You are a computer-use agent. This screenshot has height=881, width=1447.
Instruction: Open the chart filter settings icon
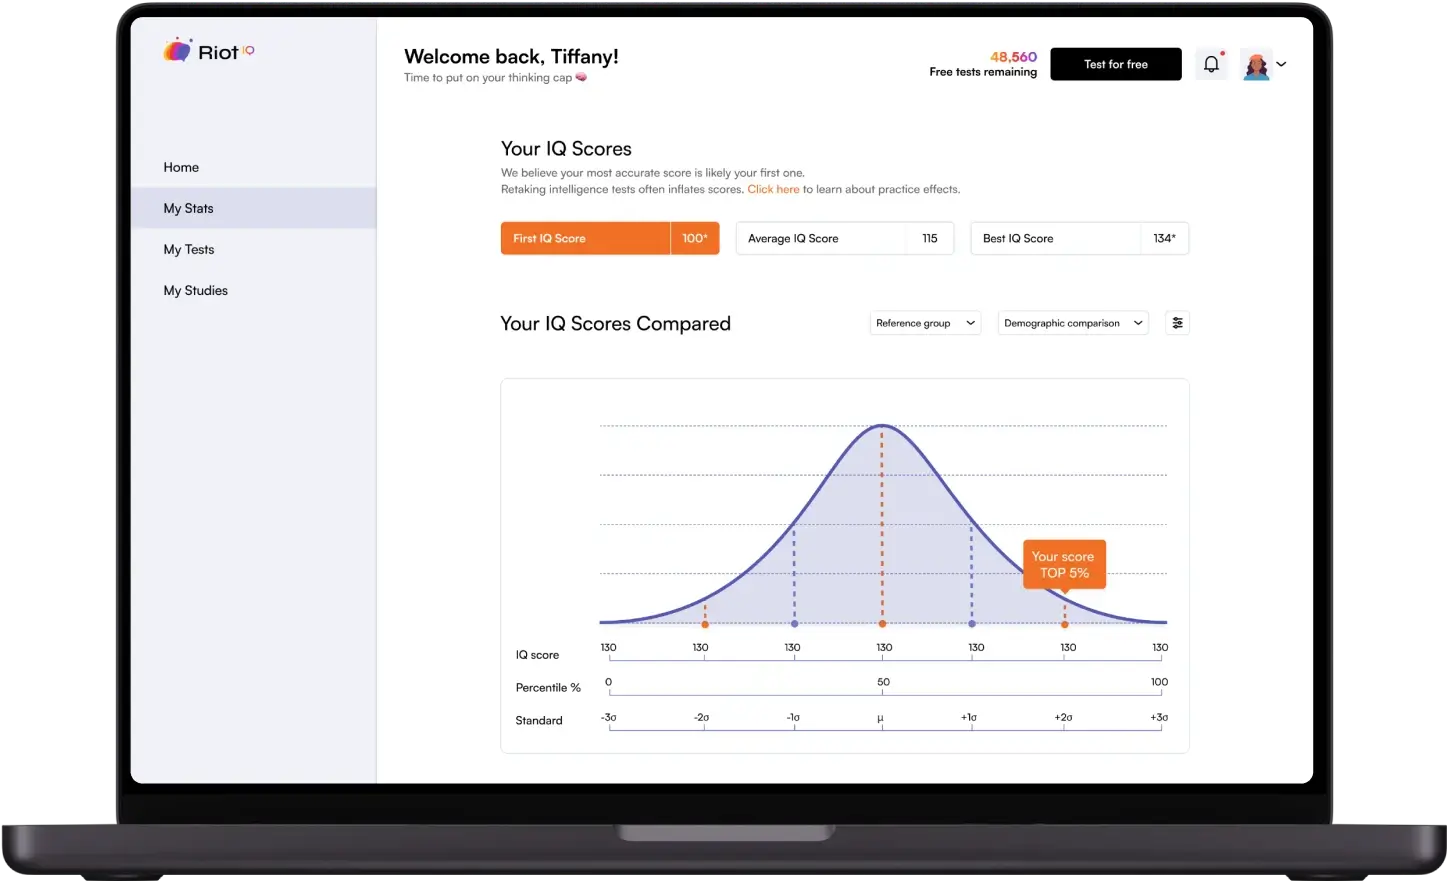1177,323
